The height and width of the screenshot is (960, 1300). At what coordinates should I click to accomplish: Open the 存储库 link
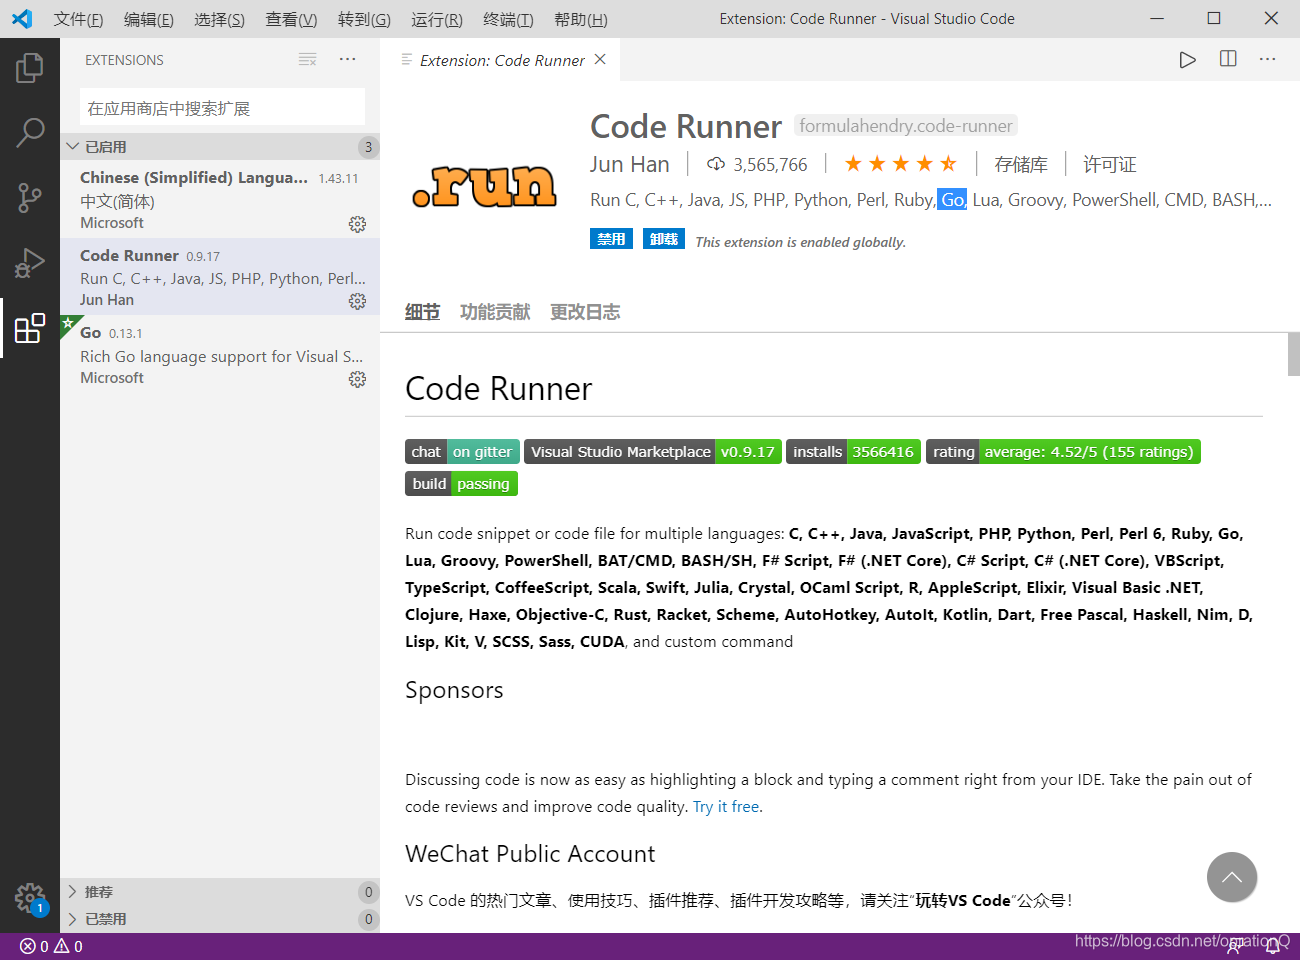click(x=1021, y=164)
